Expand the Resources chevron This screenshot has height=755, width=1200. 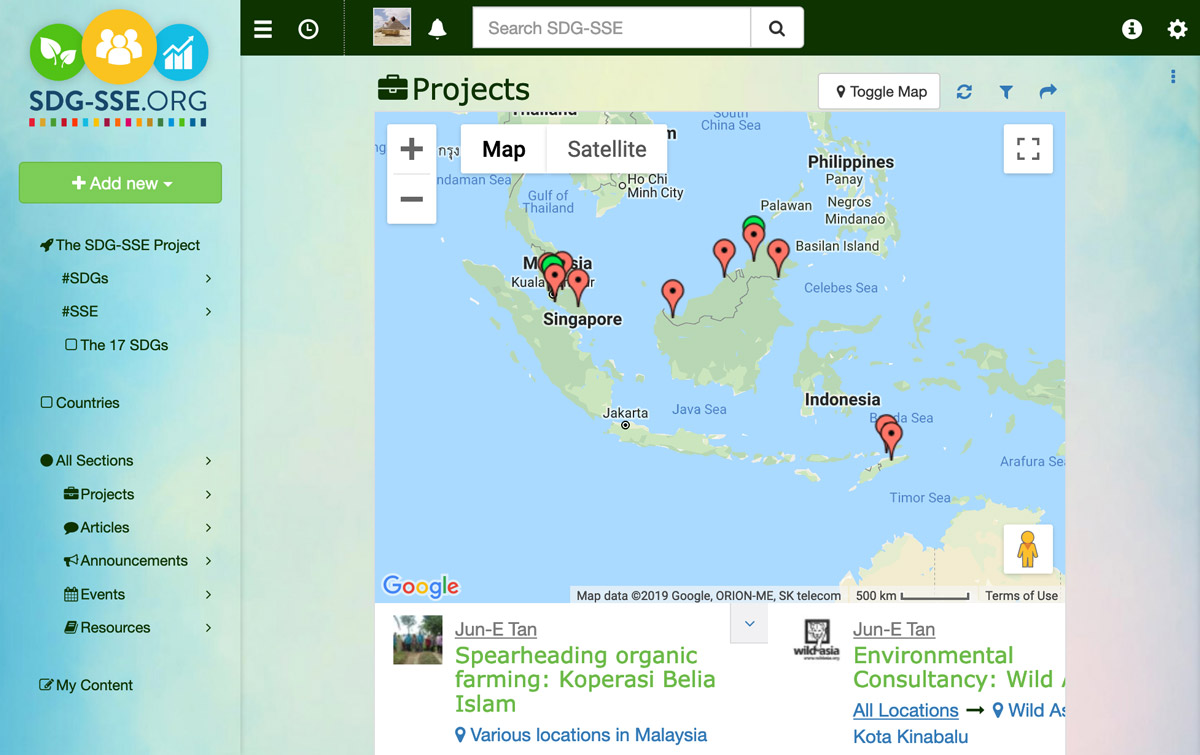(208, 628)
